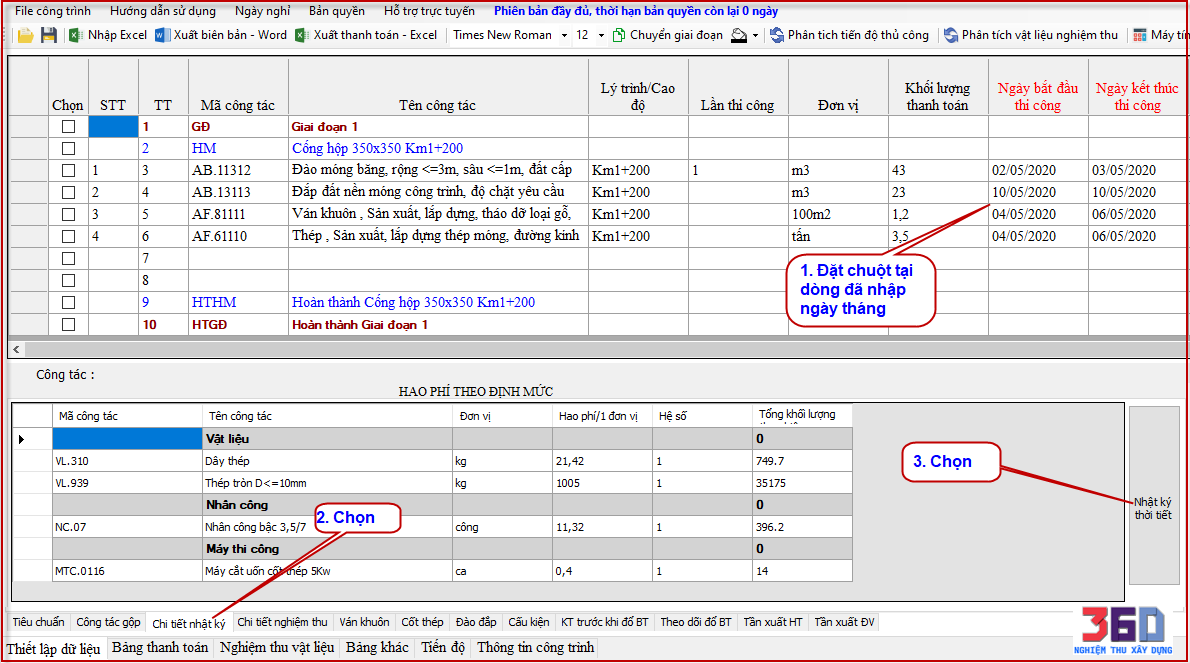Viewport: 1190px width, 663px height.
Task: Open the Nghiệm thu vật liệu bottom tab
Action: click(x=277, y=648)
